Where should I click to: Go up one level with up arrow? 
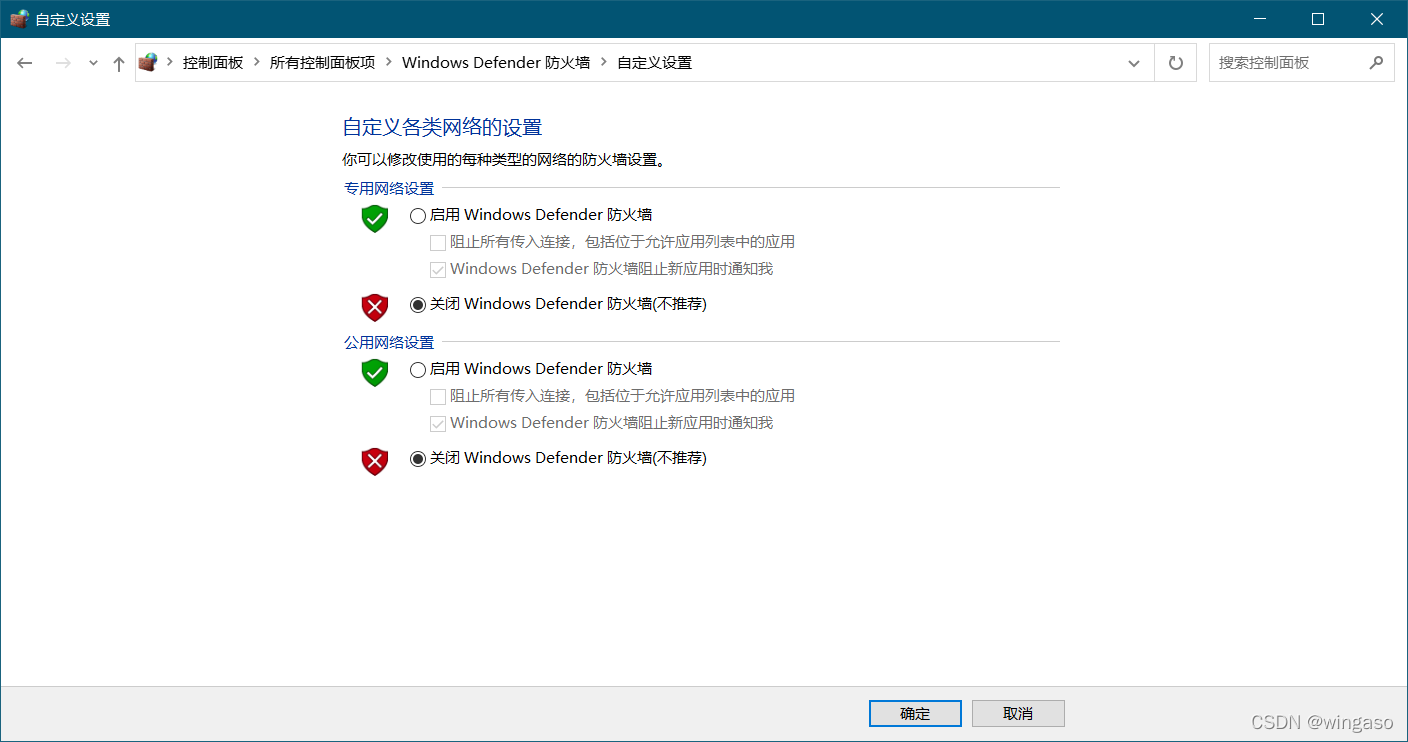pos(119,63)
